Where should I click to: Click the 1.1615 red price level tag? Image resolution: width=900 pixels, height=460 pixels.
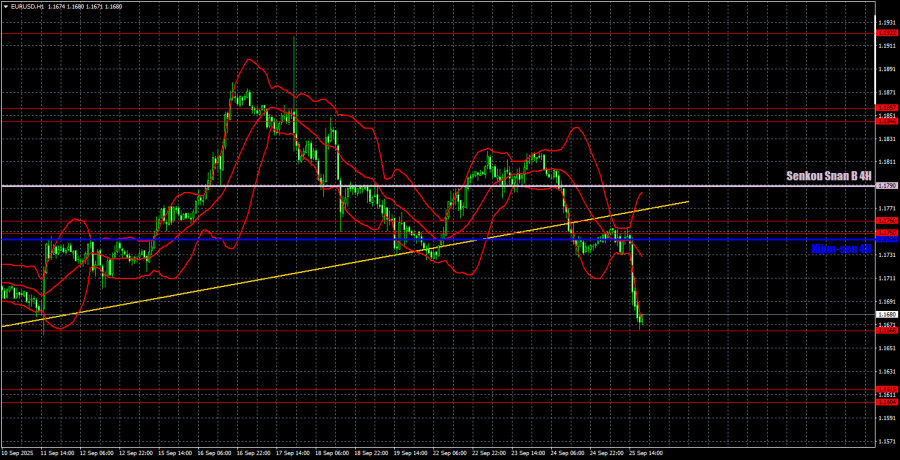coord(885,389)
